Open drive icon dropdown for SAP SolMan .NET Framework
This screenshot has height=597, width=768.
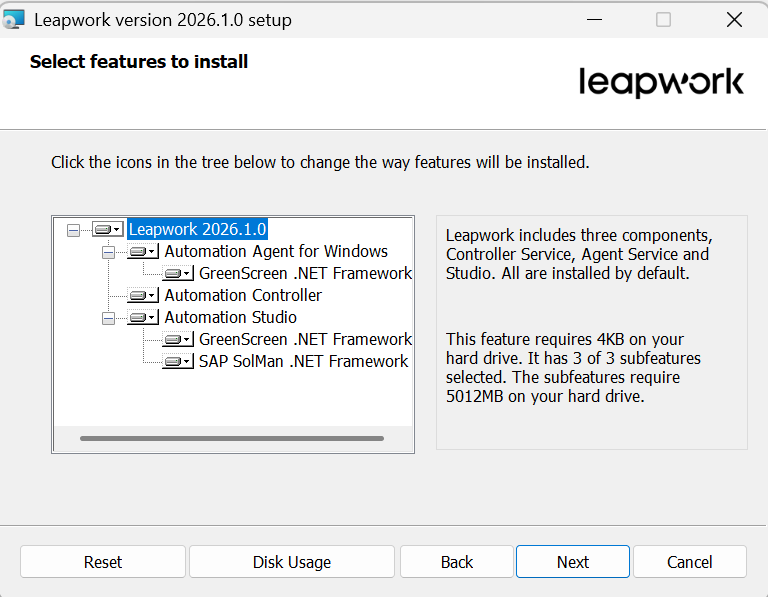tap(178, 361)
